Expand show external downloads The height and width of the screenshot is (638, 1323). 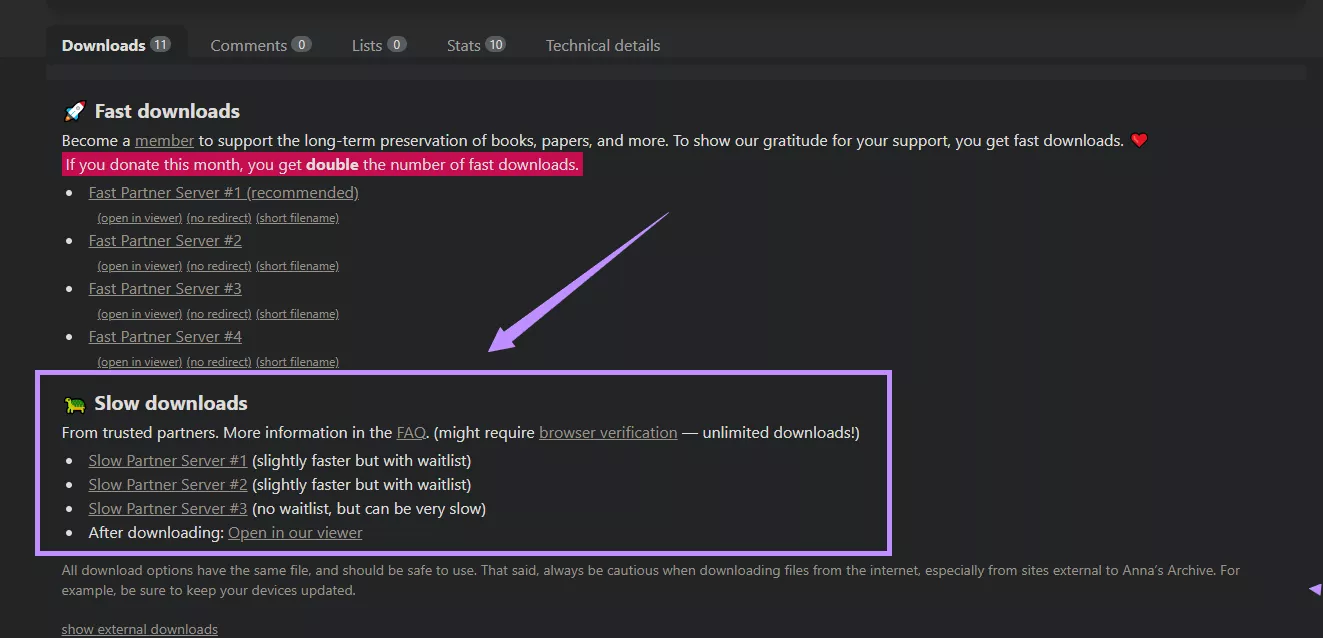(x=139, y=628)
